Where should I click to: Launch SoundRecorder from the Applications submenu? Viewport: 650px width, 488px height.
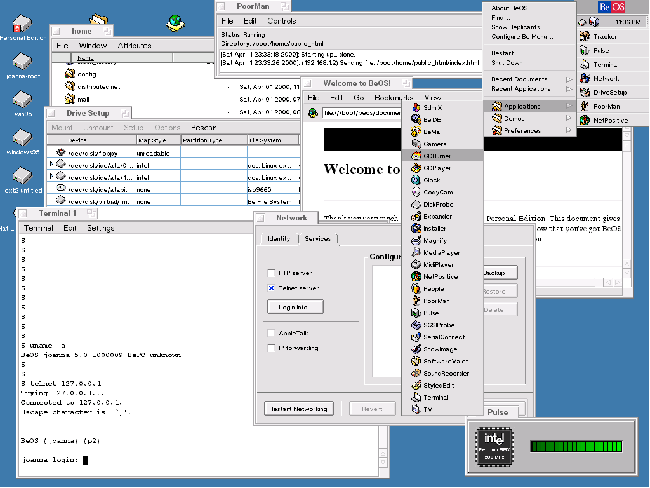pyautogui.click(x=442, y=373)
